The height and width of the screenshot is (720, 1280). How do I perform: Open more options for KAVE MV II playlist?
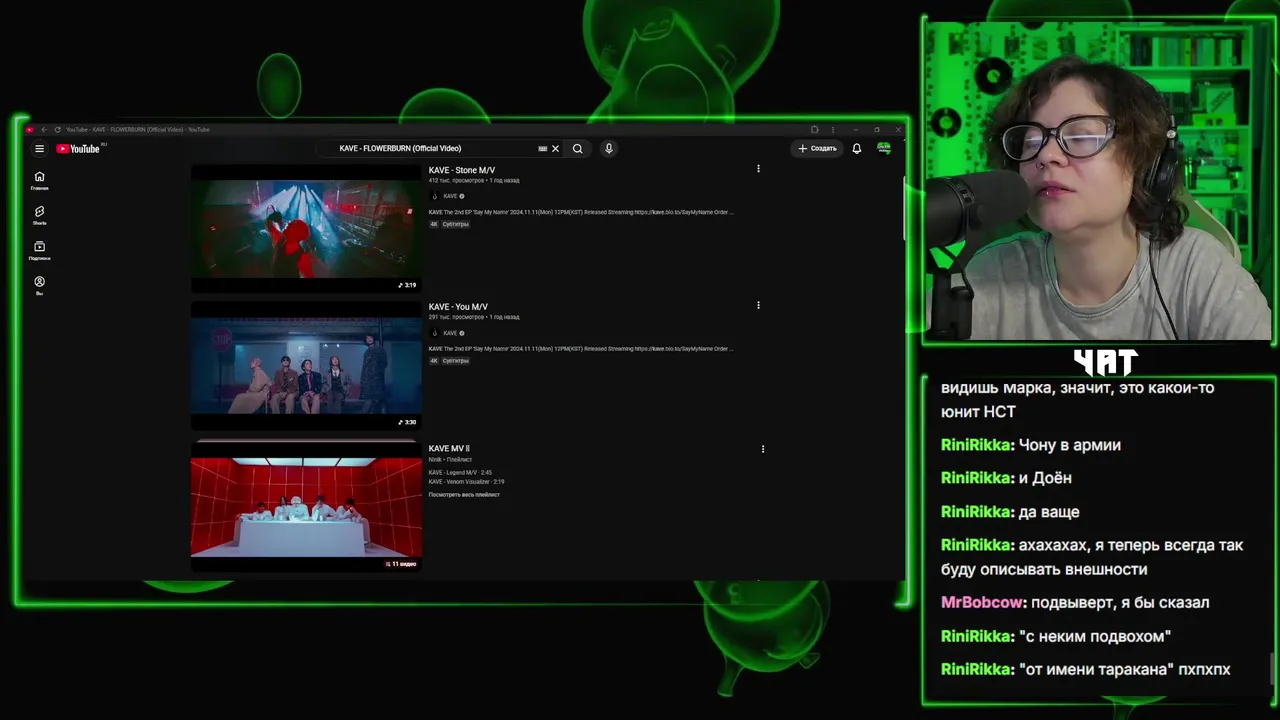click(x=763, y=449)
